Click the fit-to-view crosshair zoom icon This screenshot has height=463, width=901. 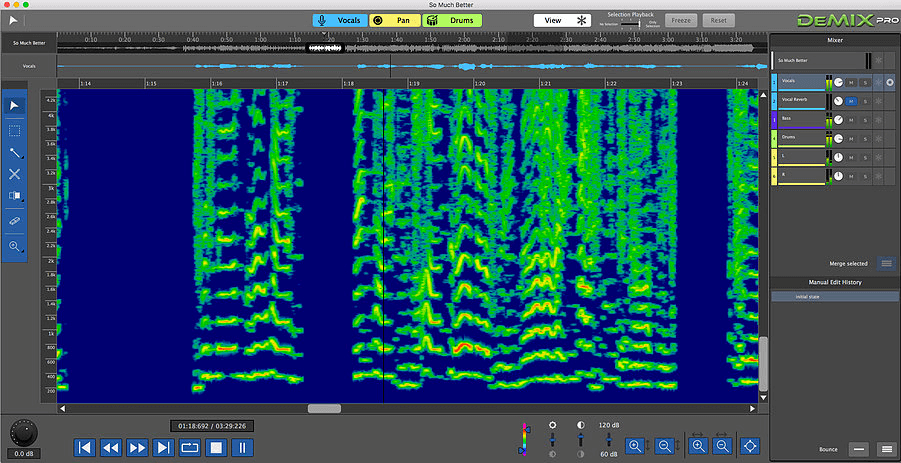(751, 446)
